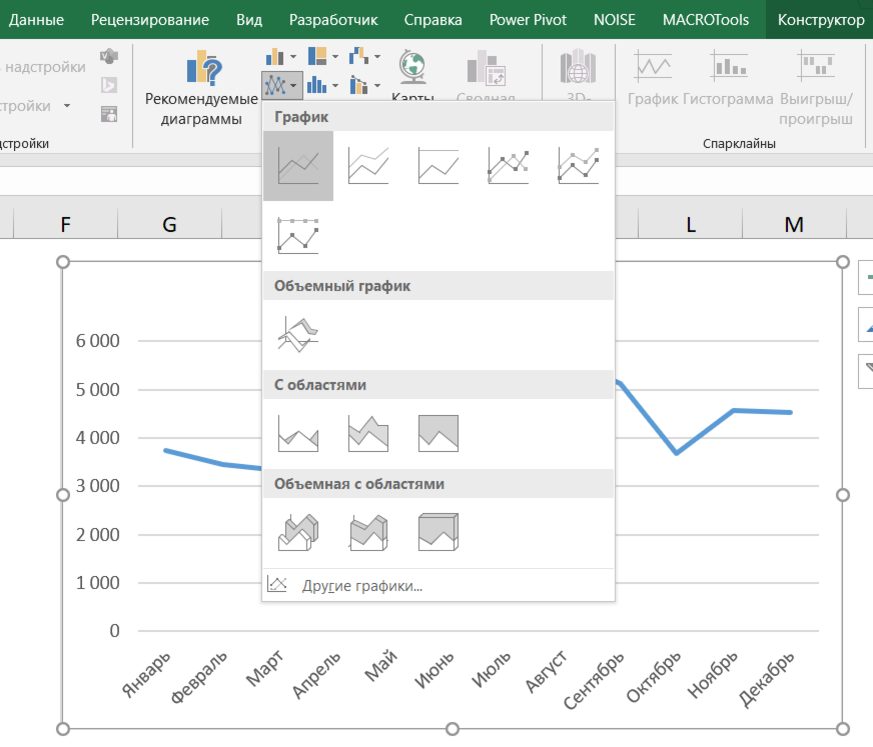Insert a График sparkline
873x747 pixels.
pos(653,78)
